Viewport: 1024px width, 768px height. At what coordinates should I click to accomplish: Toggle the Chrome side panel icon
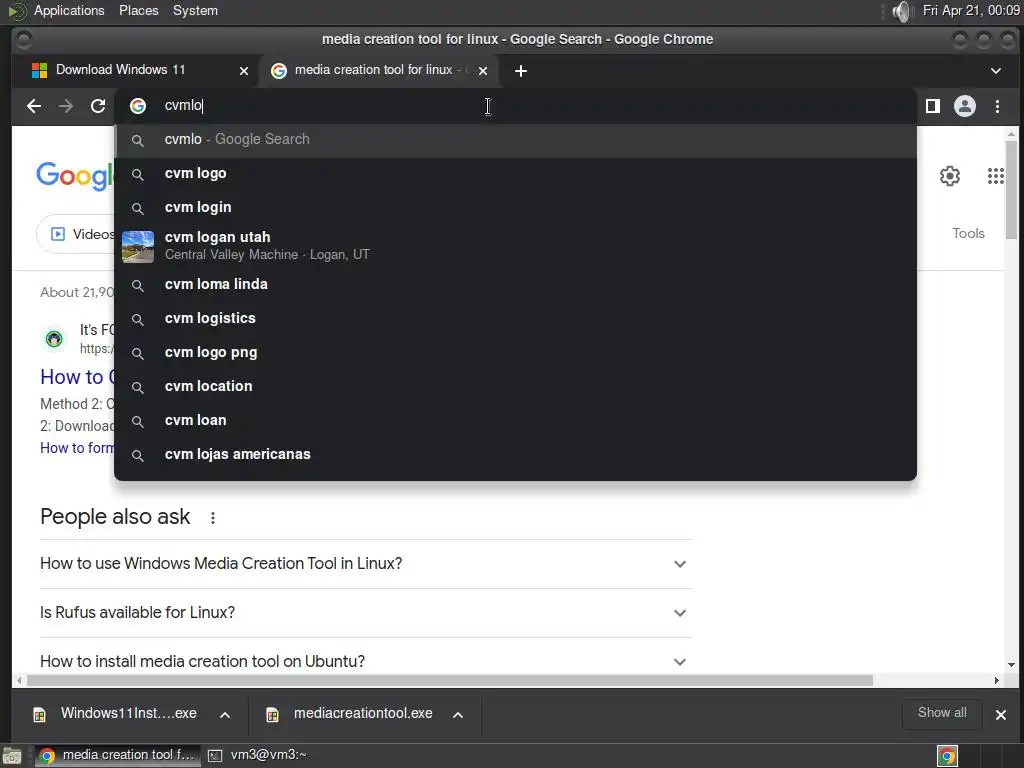click(x=933, y=106)
